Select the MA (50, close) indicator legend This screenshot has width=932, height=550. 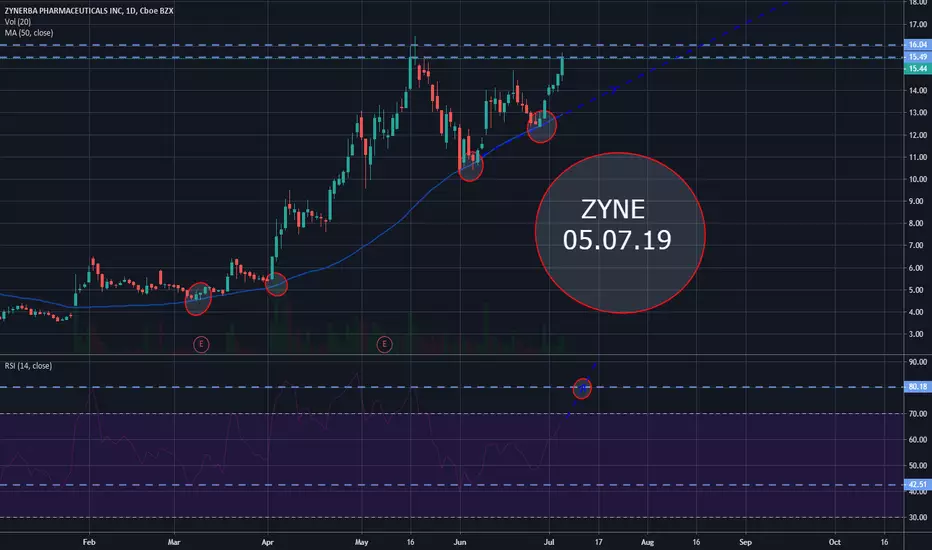[29, 33]
